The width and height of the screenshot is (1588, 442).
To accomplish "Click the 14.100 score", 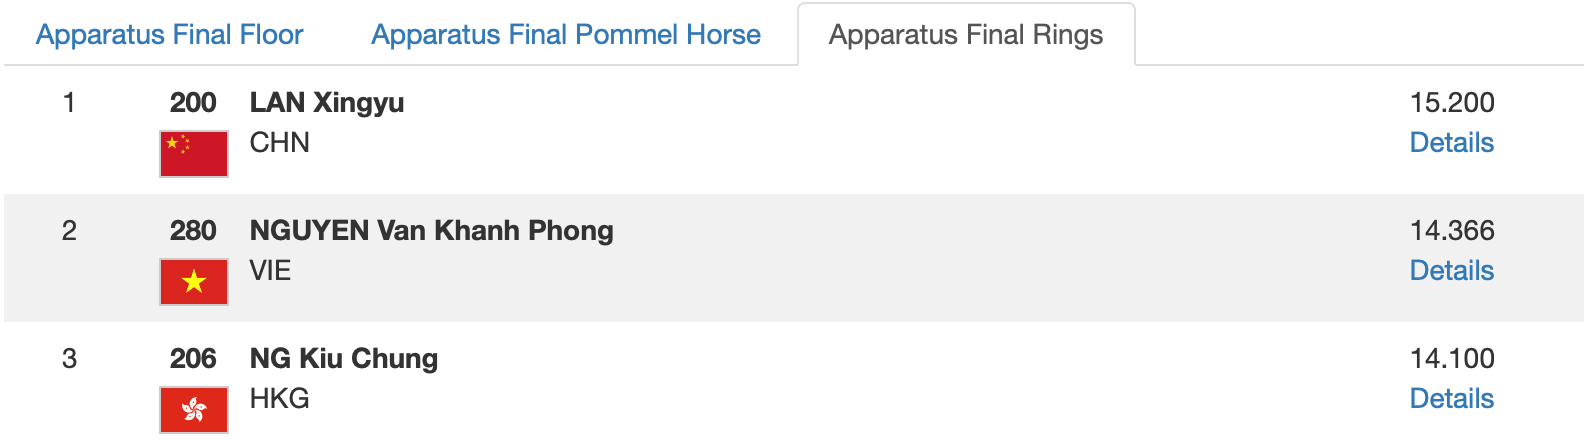I will tap(1452, 358).
